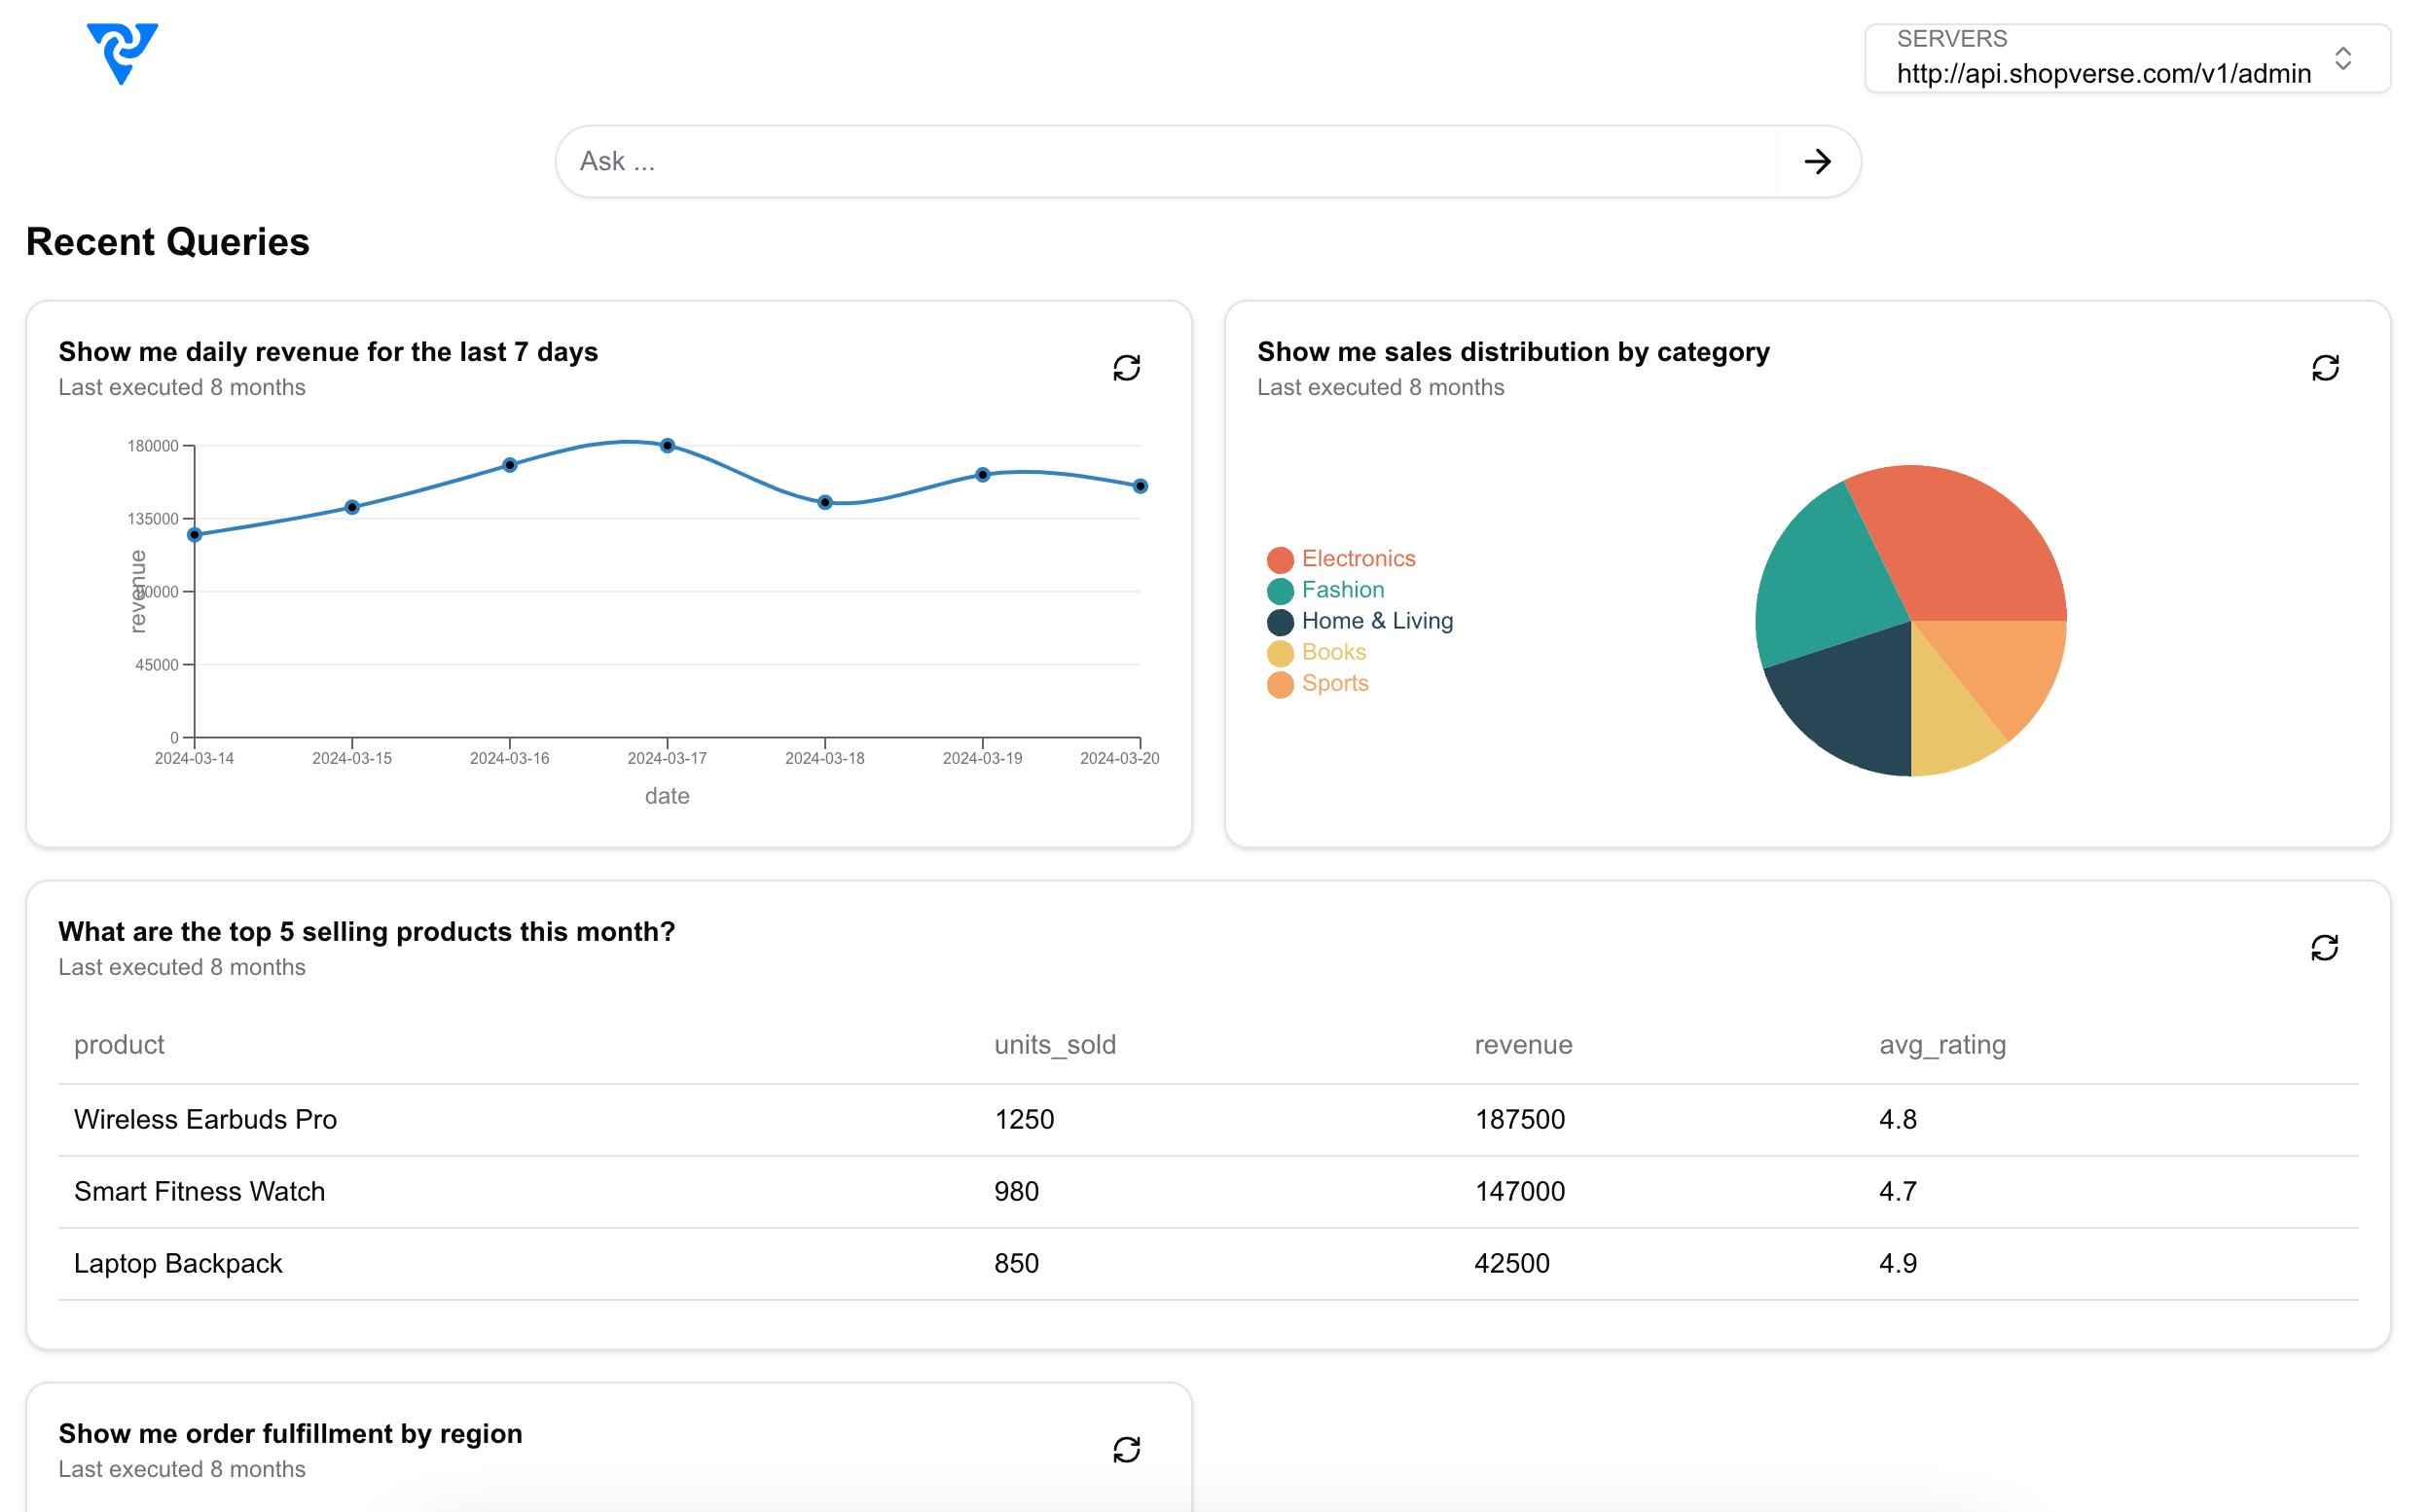
Task: Refresh the daily revenue query
Action: [1127, 367]
